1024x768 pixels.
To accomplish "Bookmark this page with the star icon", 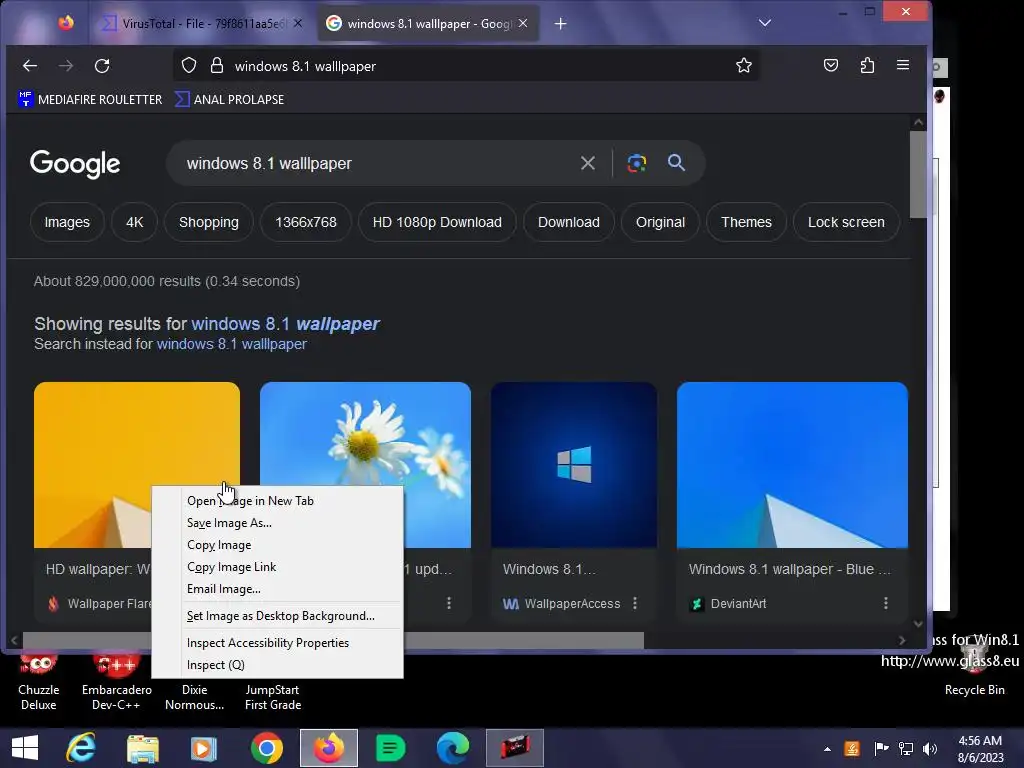I will [x=744, y=65].
